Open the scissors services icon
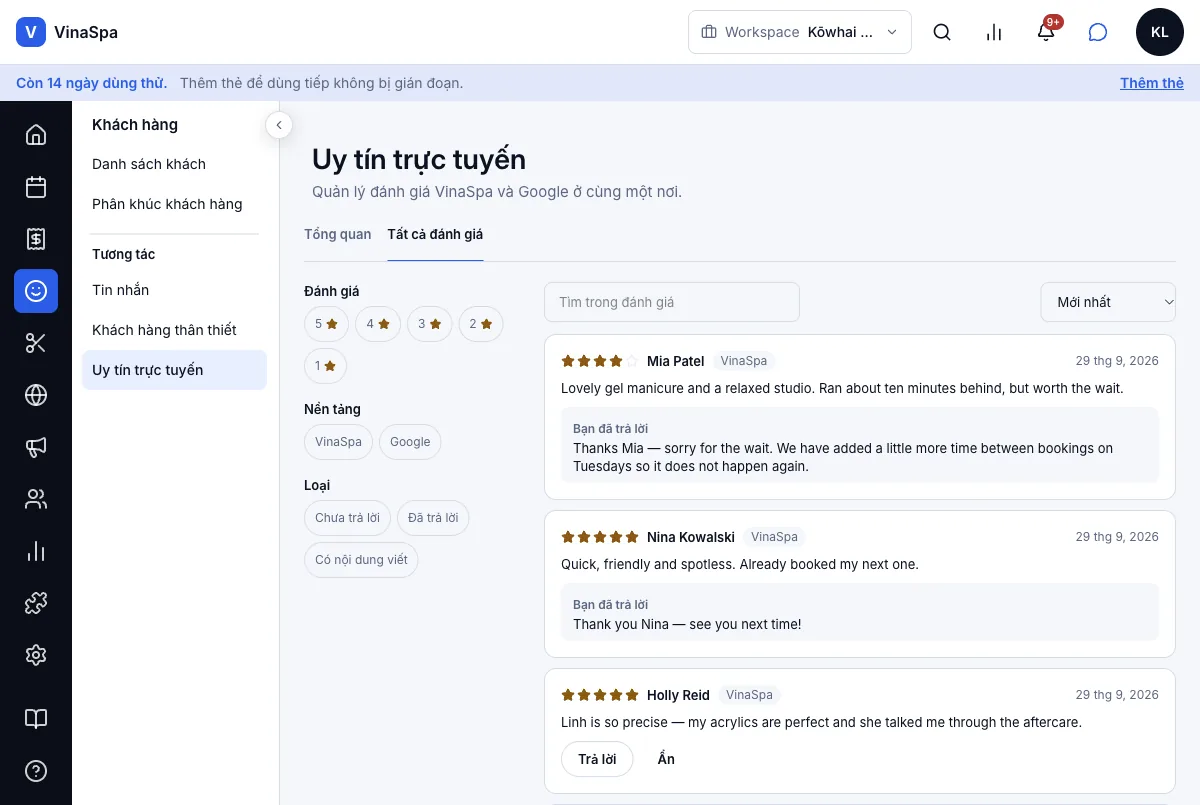1200x805 pixels. [x=36, y=343]
